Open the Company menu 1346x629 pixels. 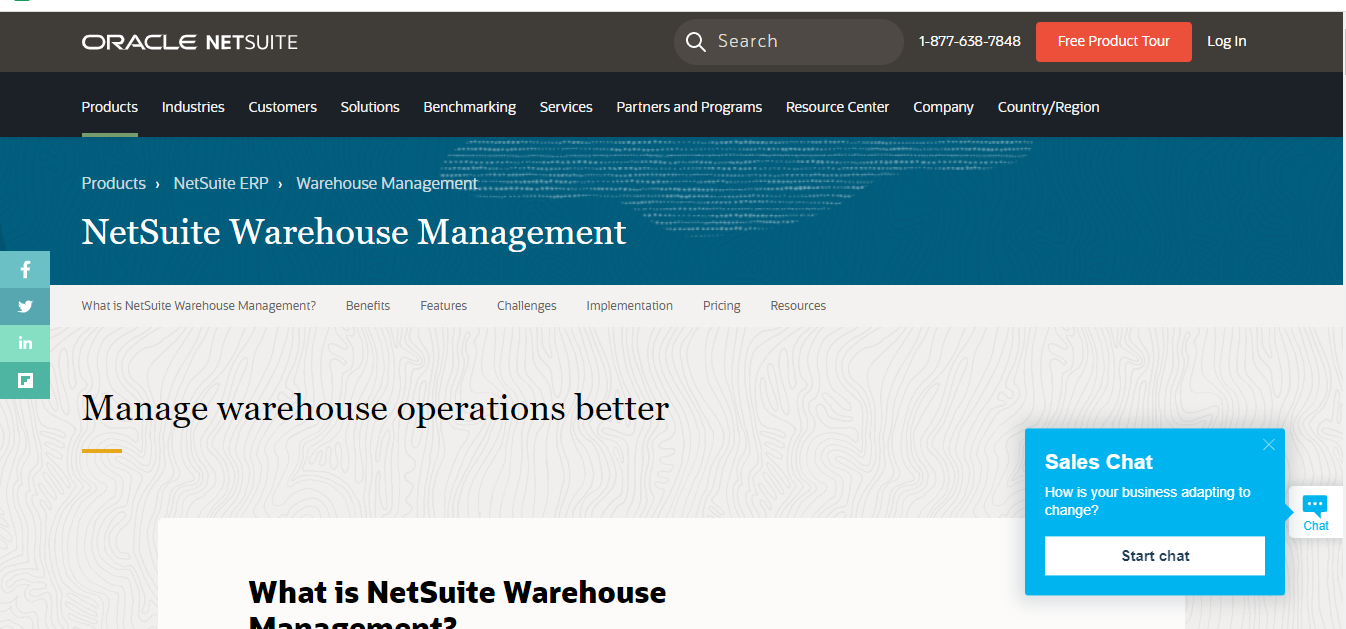pyautogui.click(x=943, y=107)
